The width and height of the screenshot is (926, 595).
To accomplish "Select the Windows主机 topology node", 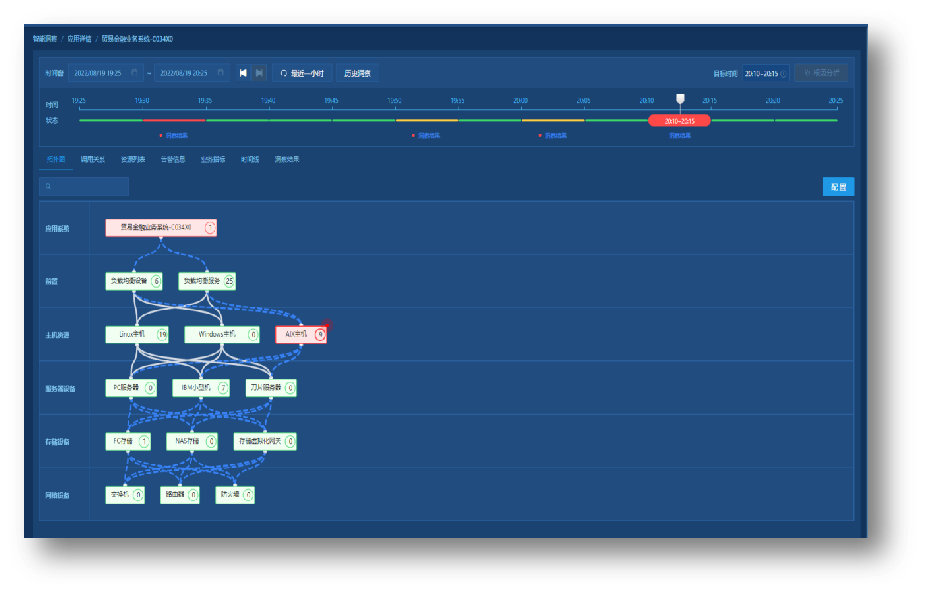I will [216, 335].
